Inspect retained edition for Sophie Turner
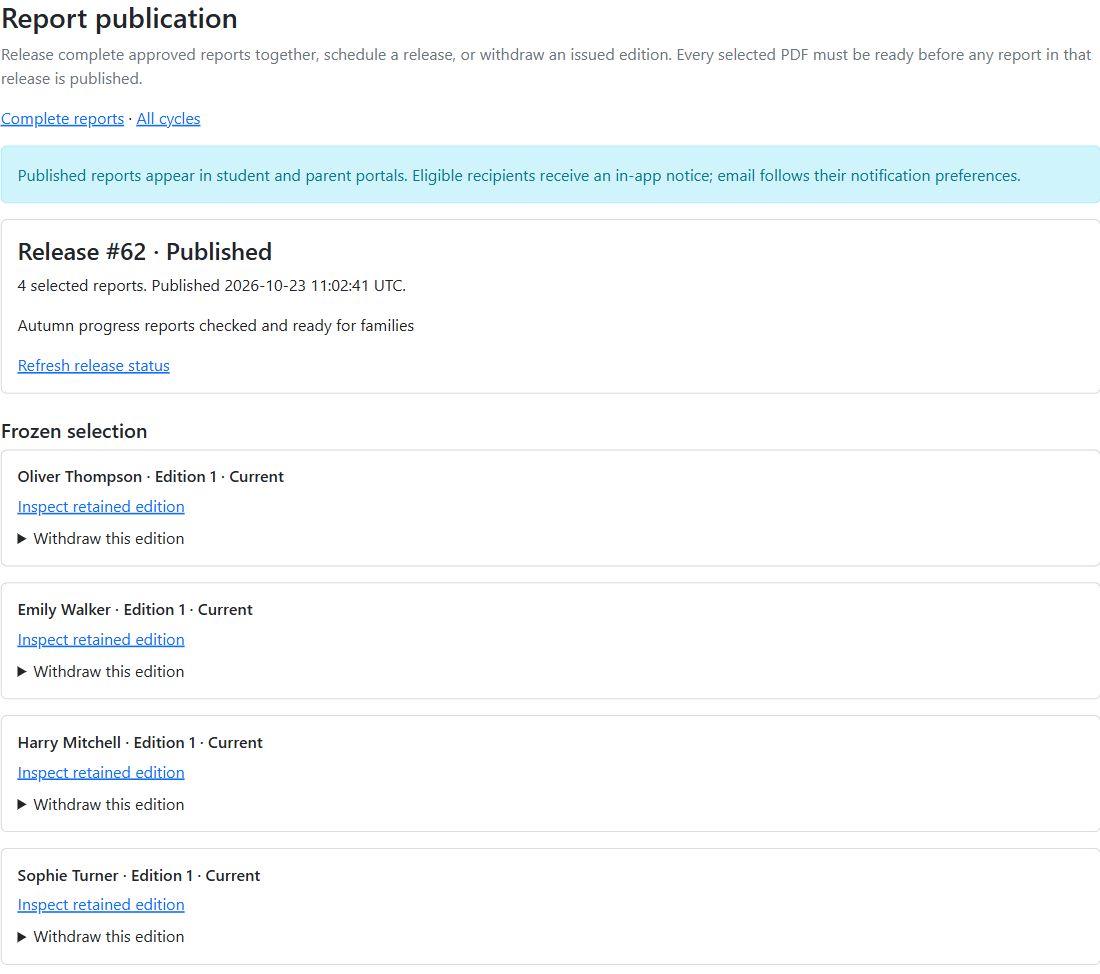 click(x=101, y=905)
